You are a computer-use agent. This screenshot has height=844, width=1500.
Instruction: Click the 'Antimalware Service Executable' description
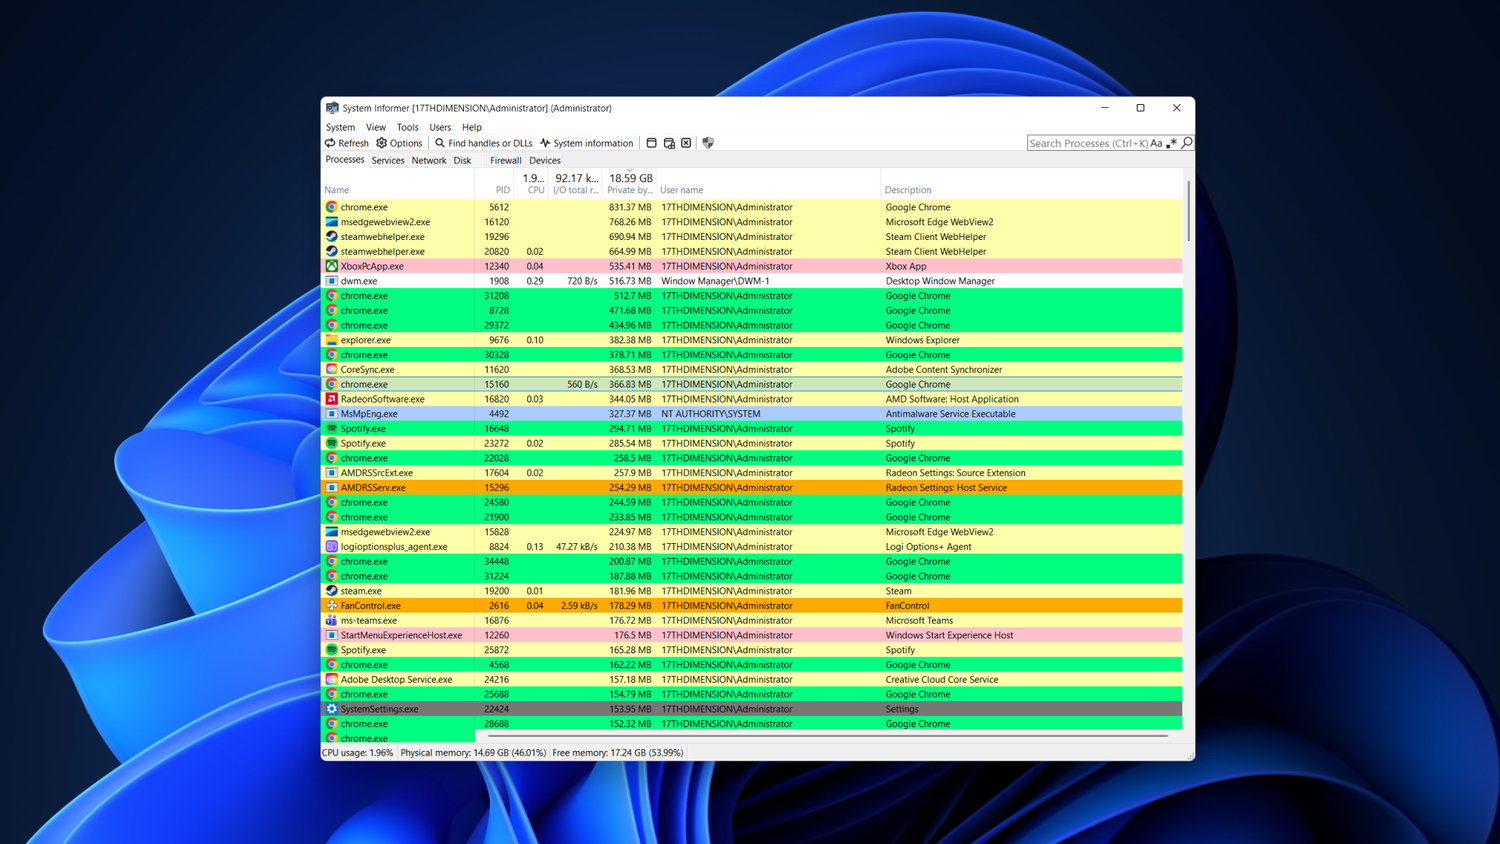click(x=950, y=414)
